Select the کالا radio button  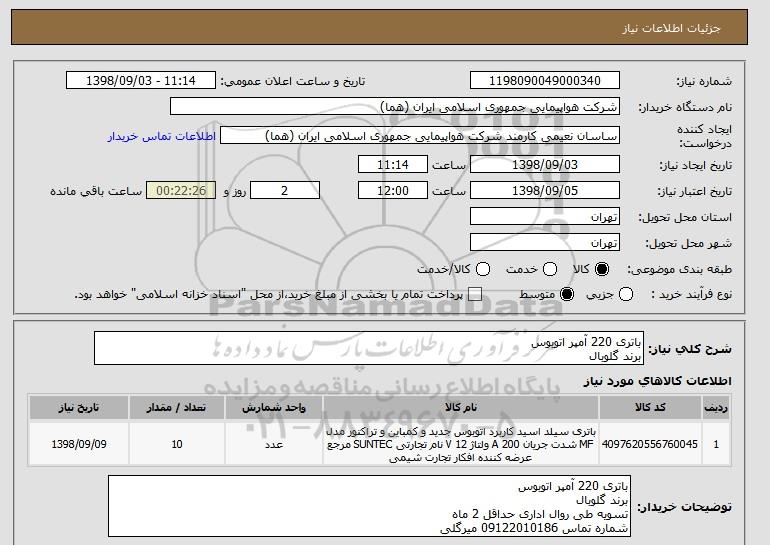[601, 269]
